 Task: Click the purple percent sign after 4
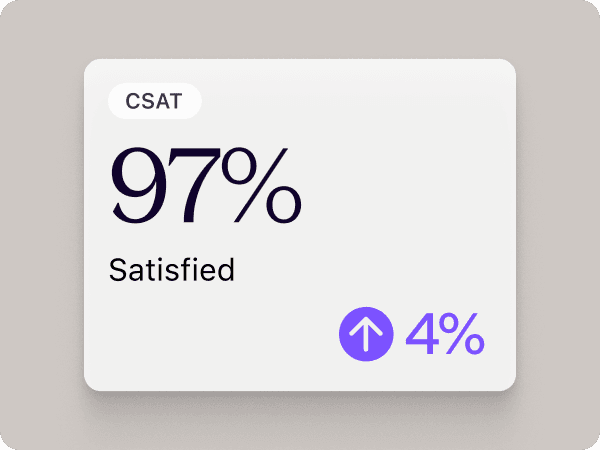[464, 334]
